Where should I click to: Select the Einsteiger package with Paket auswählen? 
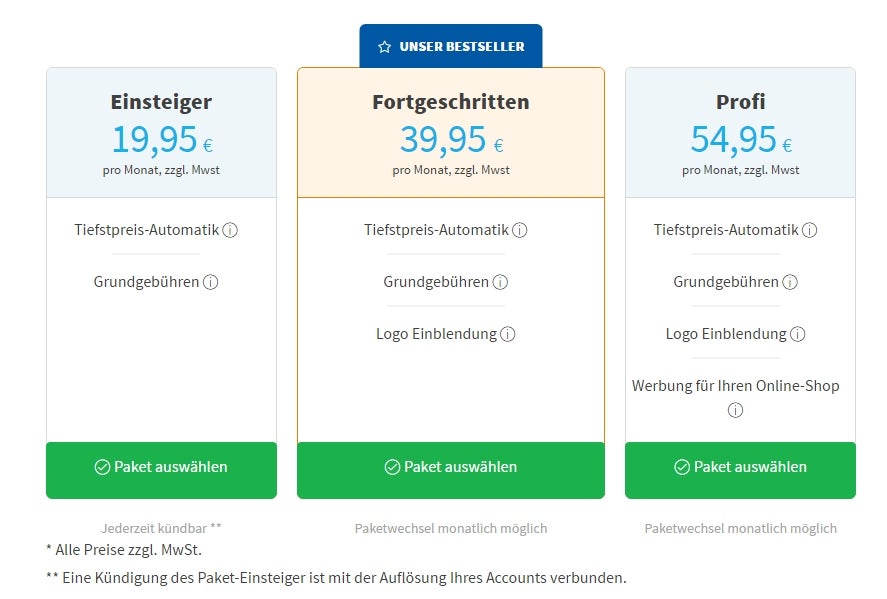161,470
